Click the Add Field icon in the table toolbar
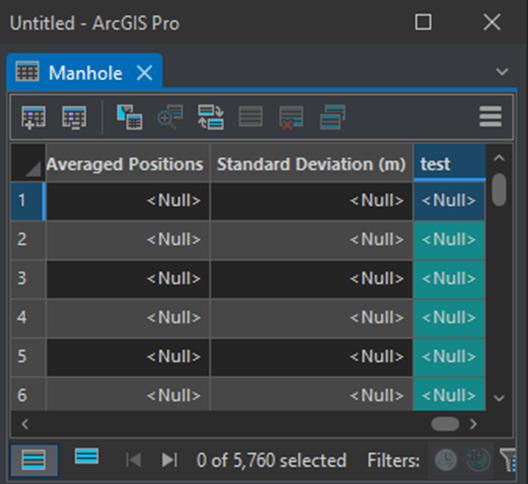The height and width of the screenshot is (484, 528). click(33, 117)
